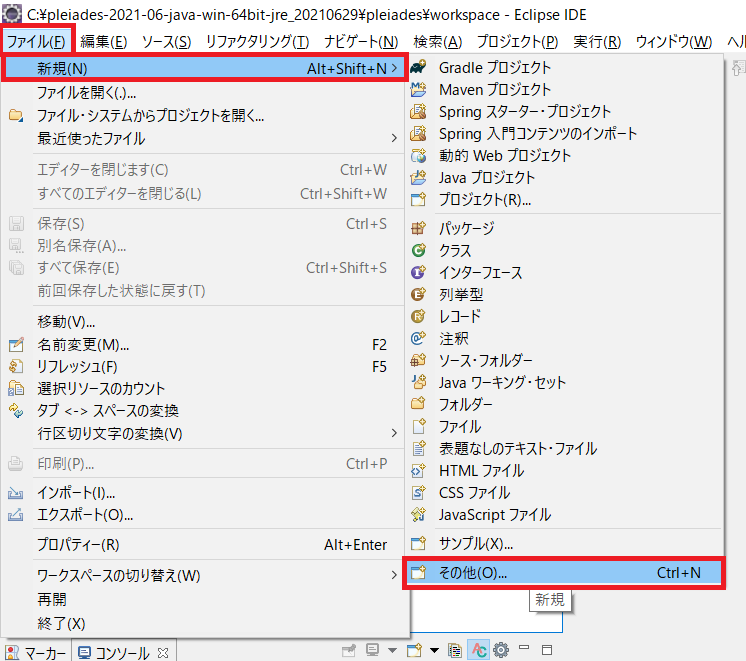Click the インポート(I) import icon
Viewport: 746px width, 661px height.
pyautogui.click(x=16, y=493)
